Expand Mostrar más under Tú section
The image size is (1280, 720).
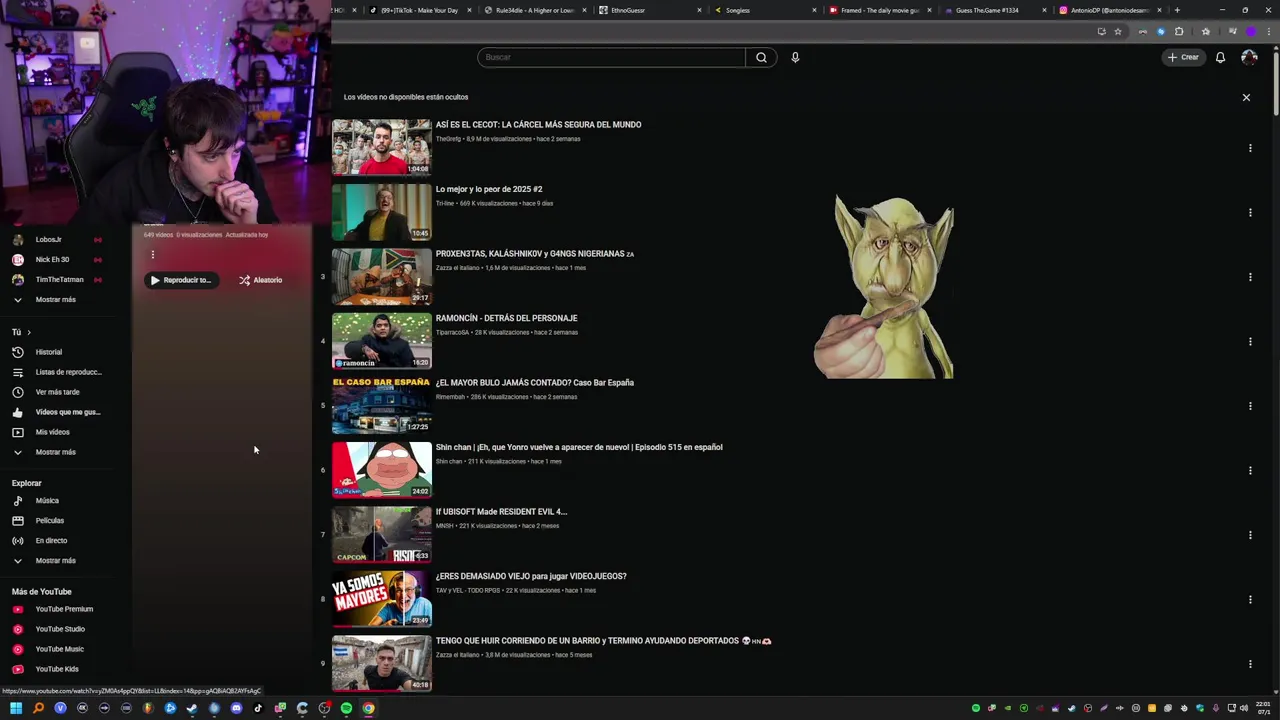[57, 452]
